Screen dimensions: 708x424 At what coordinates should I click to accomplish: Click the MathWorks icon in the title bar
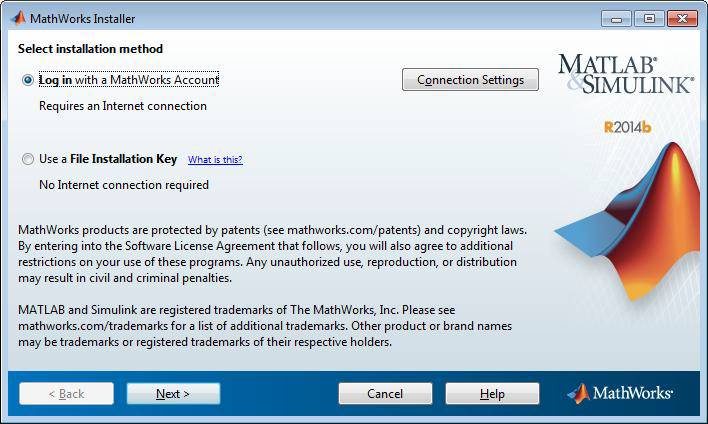click(x=16, y=18)
